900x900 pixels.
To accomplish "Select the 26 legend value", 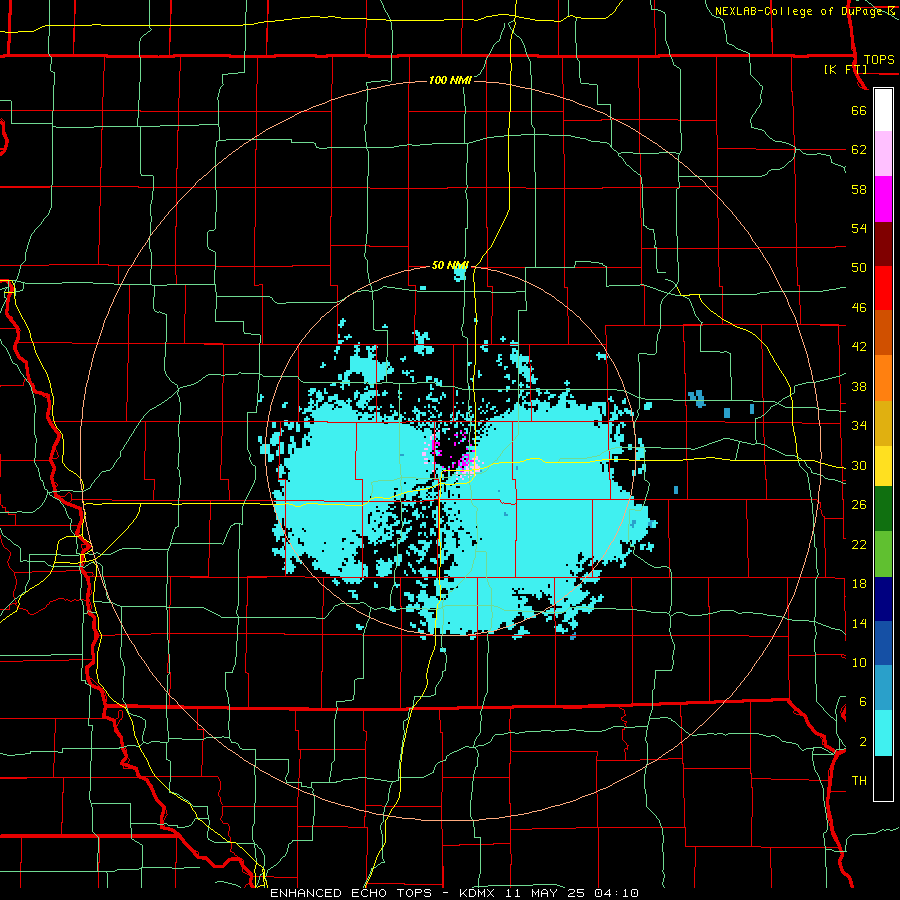I will tap(859, 505).
